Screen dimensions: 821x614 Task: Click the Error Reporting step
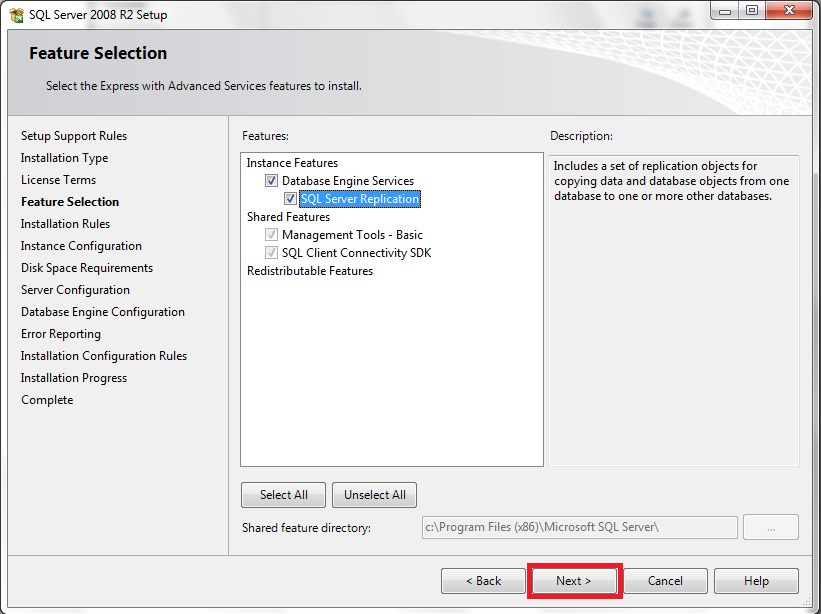point(61,334)
